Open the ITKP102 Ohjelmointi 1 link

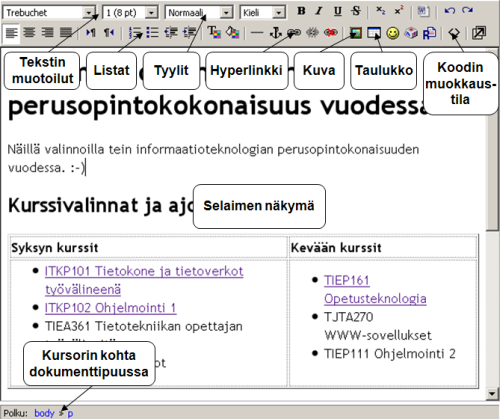110,308
